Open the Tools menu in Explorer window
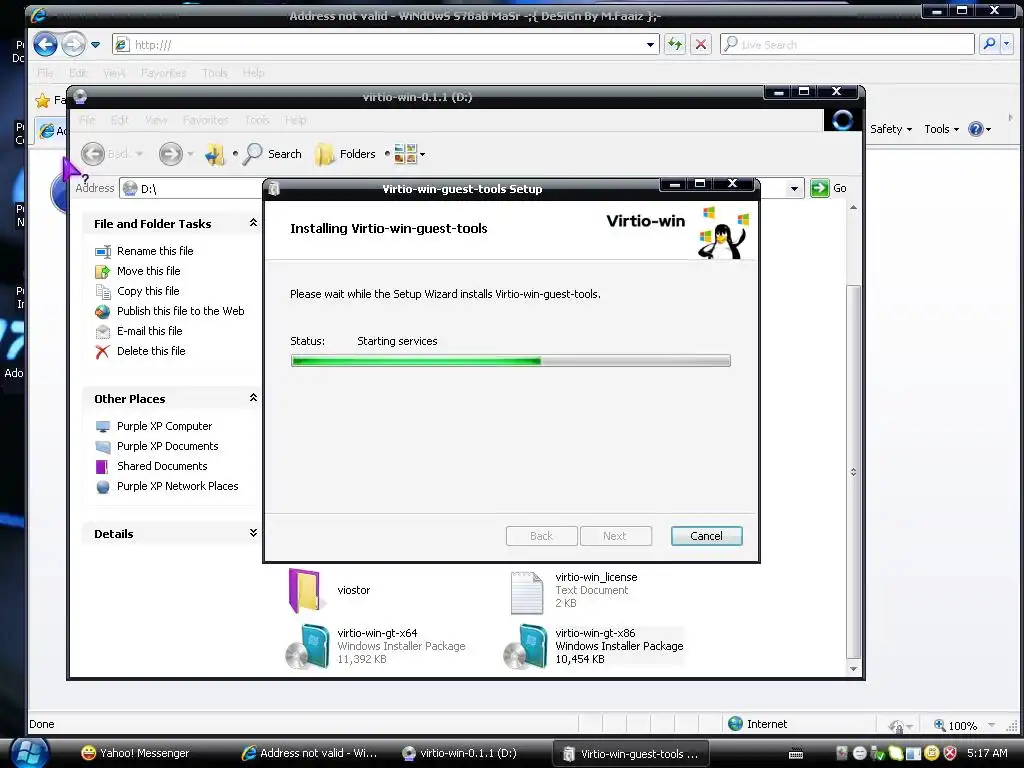The image size is (1024, 768). (x=257, y=120)
